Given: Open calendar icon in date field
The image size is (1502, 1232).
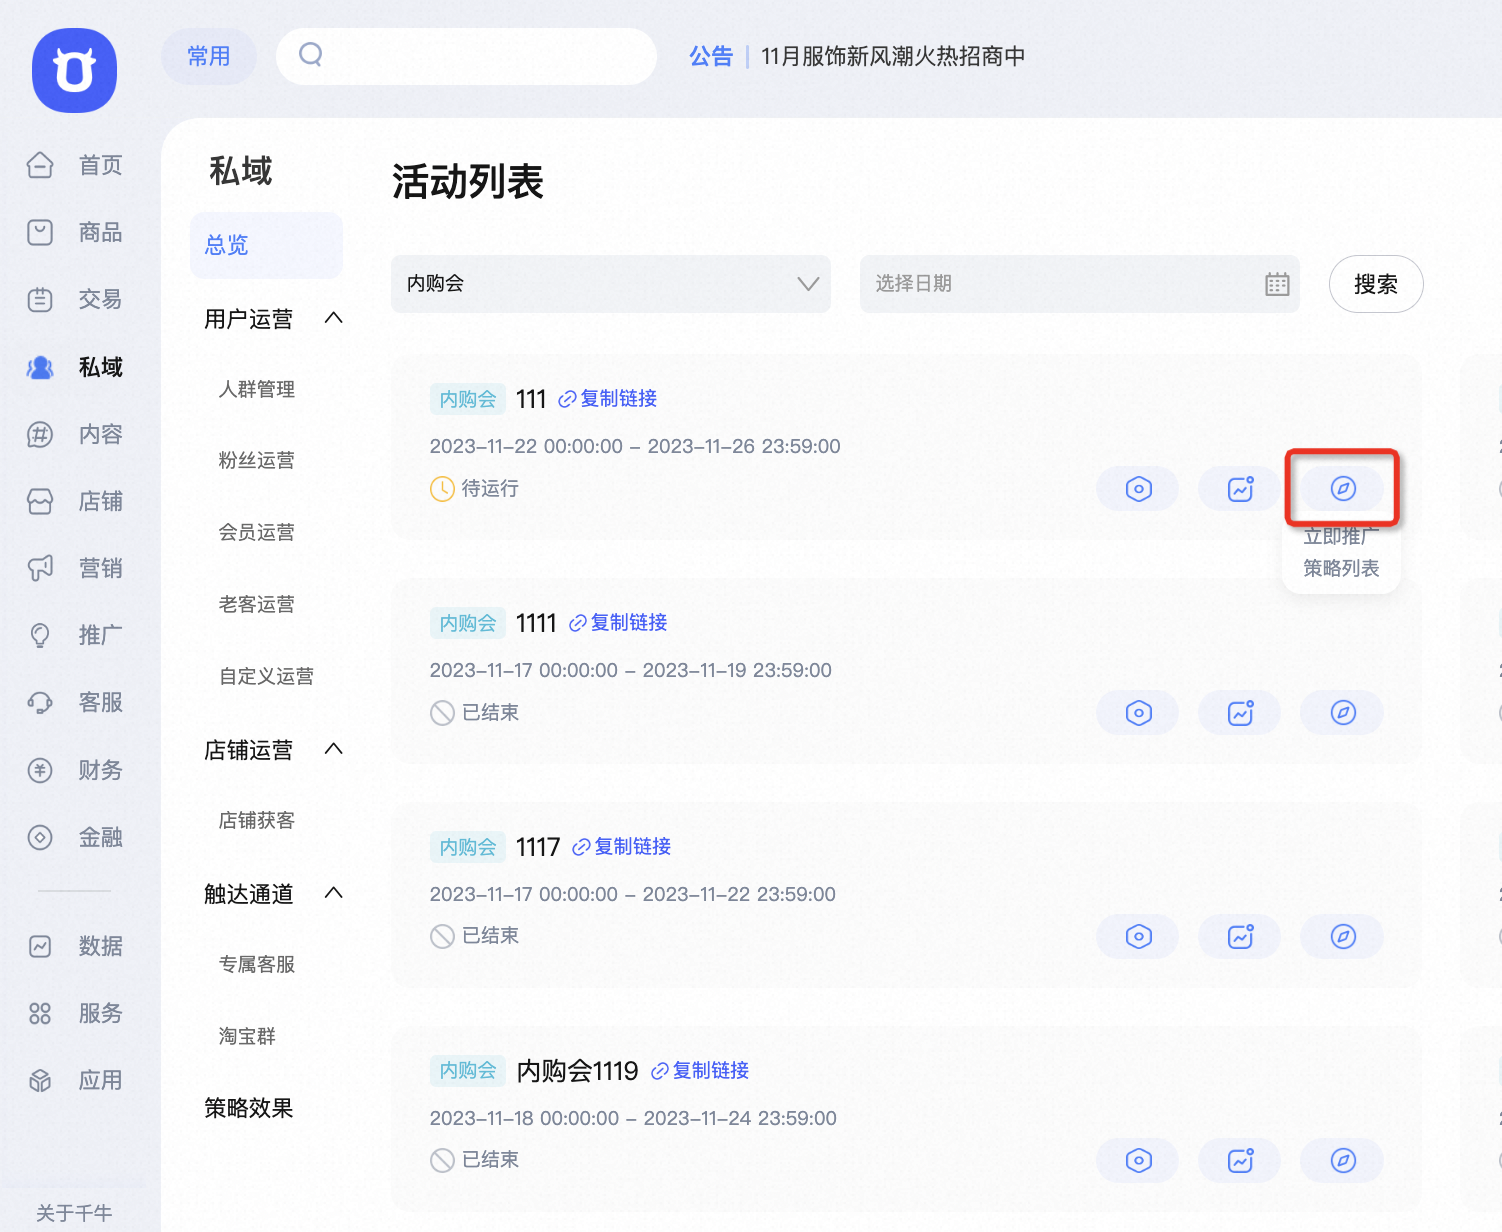Looking at the screenshot, I should coord(1277,284).
